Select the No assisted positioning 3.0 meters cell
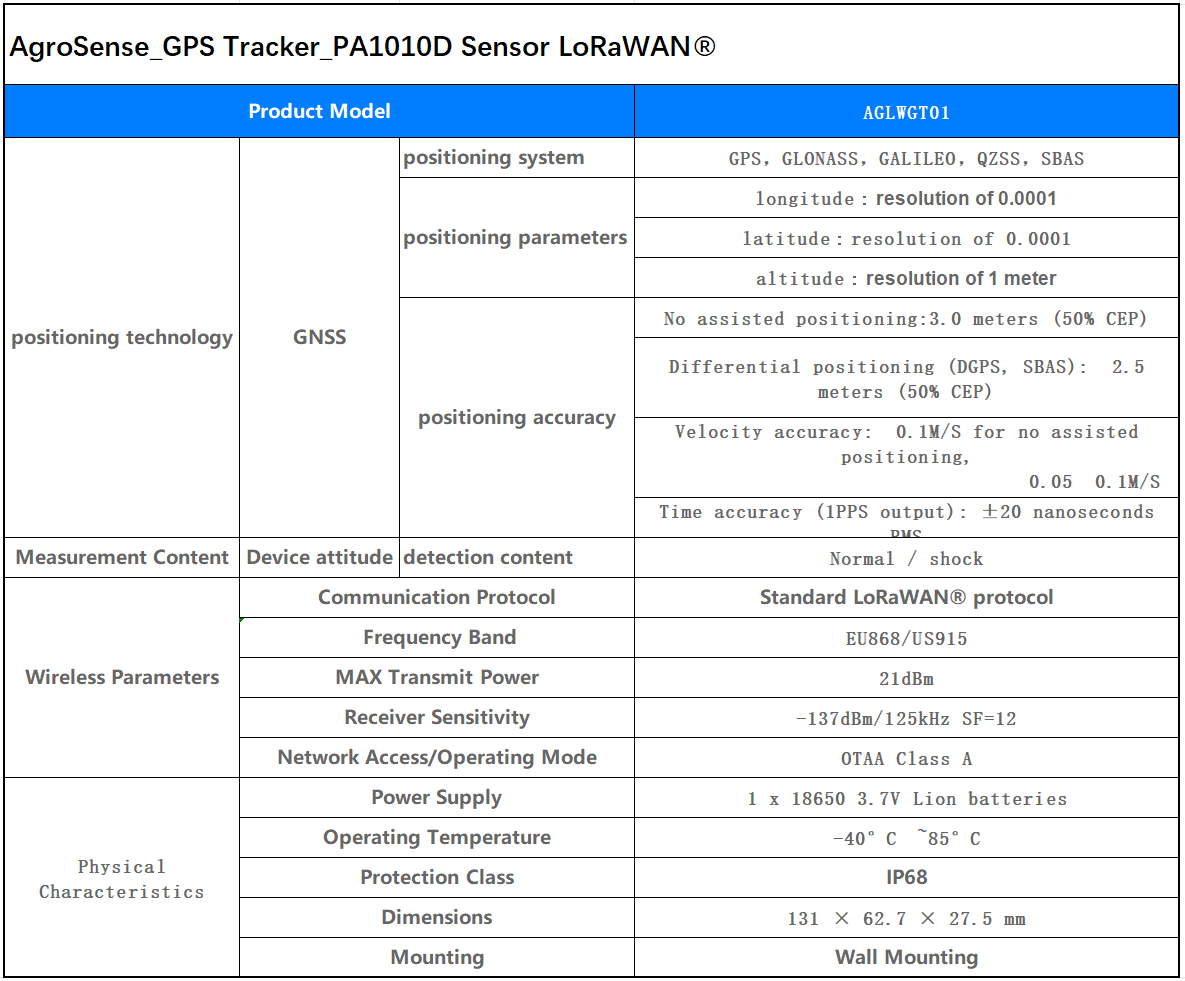 (906, 318)
